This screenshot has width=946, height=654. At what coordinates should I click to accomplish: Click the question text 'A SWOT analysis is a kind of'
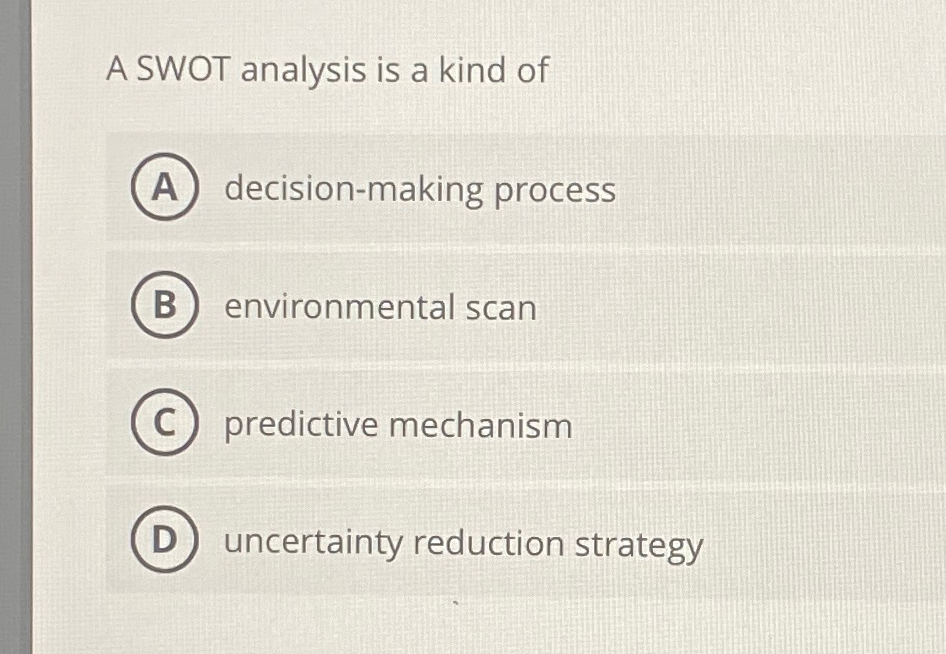[327, 70]
